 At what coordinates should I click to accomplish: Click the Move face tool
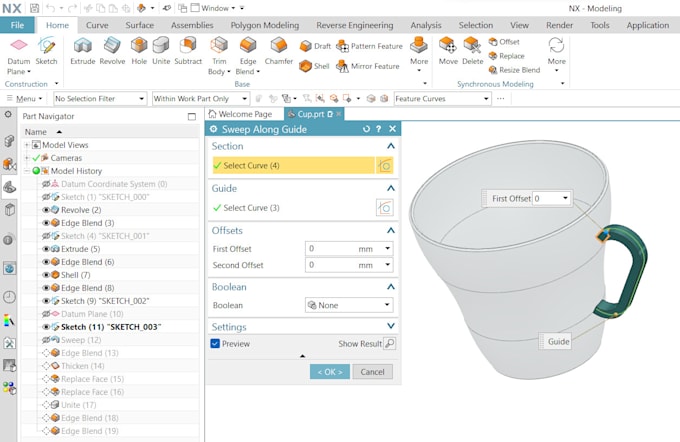448,52
